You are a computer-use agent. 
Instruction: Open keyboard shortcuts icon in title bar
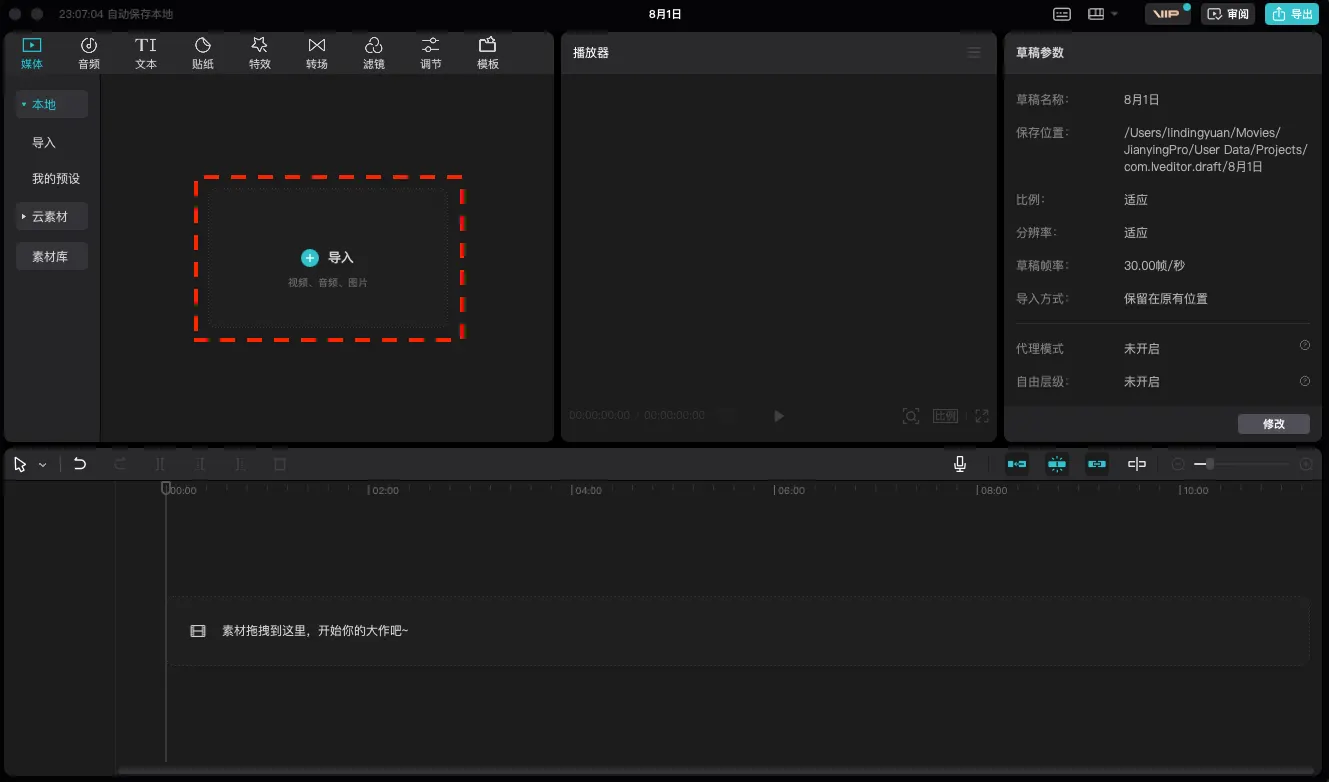[x=1062, y=14]
